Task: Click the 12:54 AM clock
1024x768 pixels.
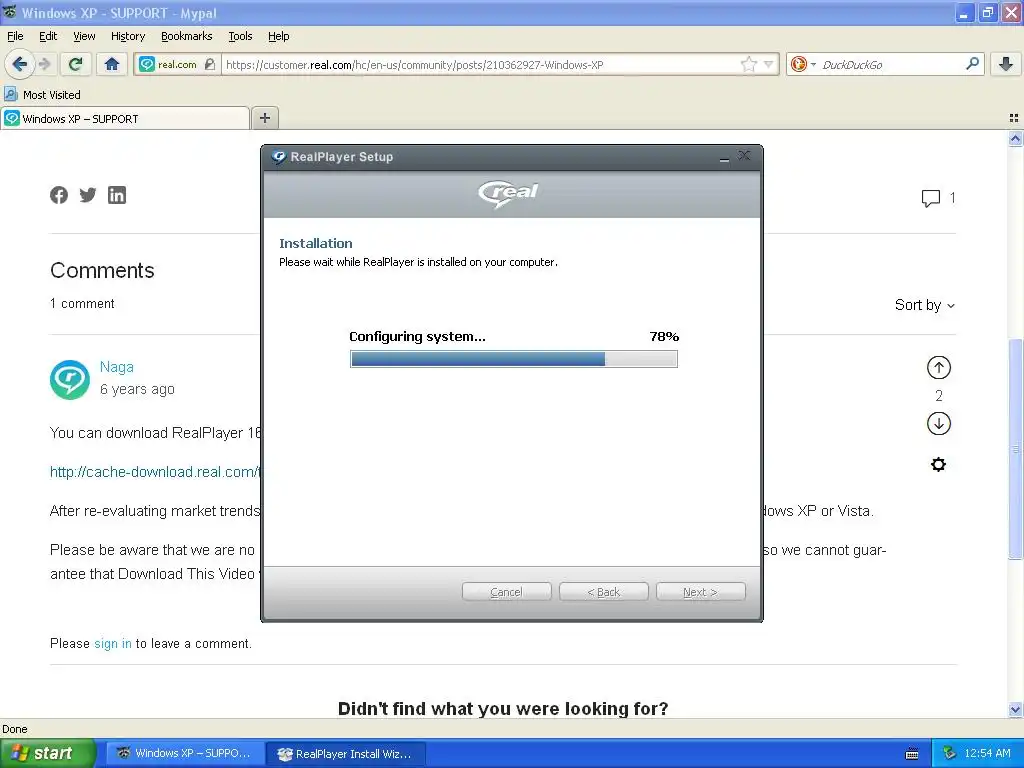Action: (987, 753)
